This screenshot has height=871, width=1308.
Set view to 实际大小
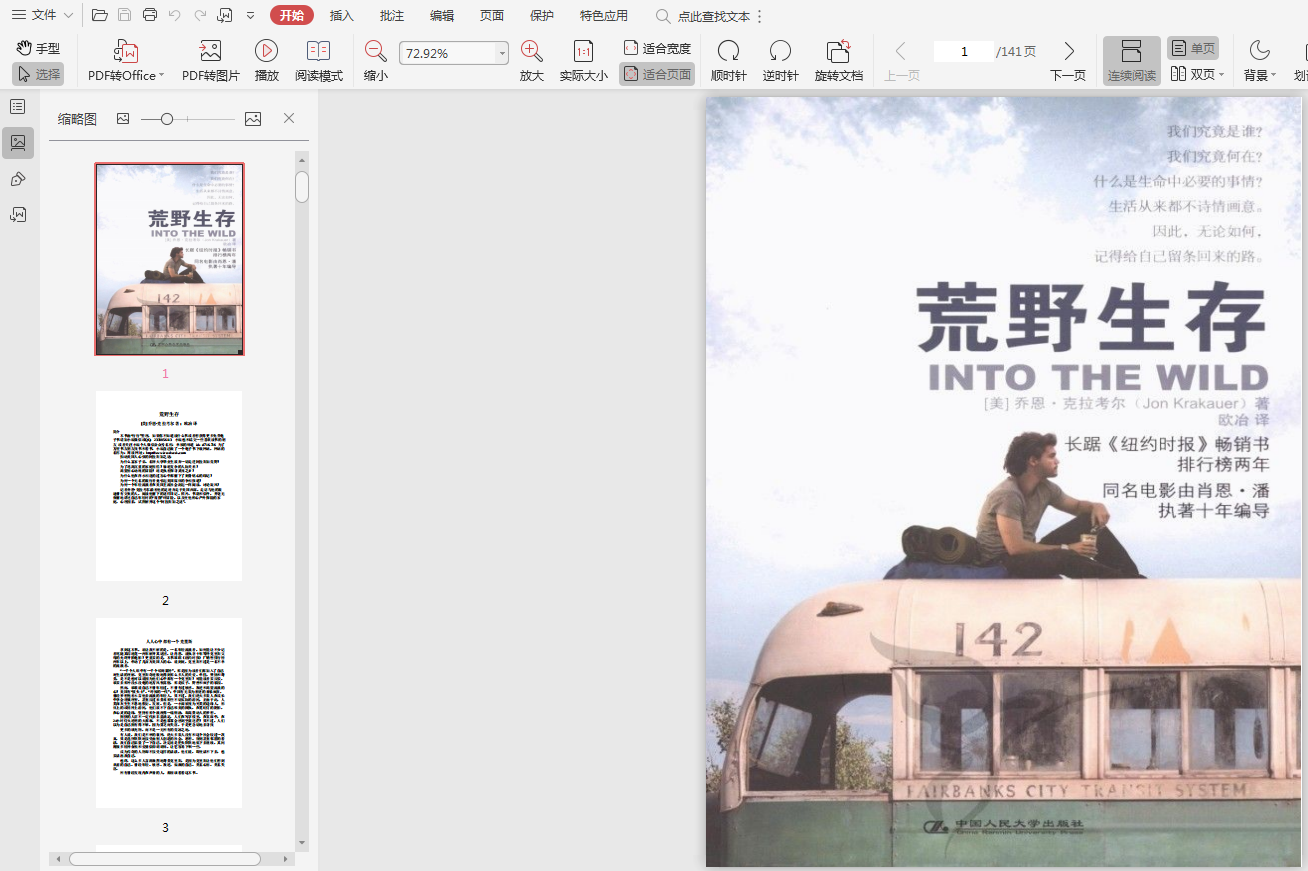click(583, 61)
